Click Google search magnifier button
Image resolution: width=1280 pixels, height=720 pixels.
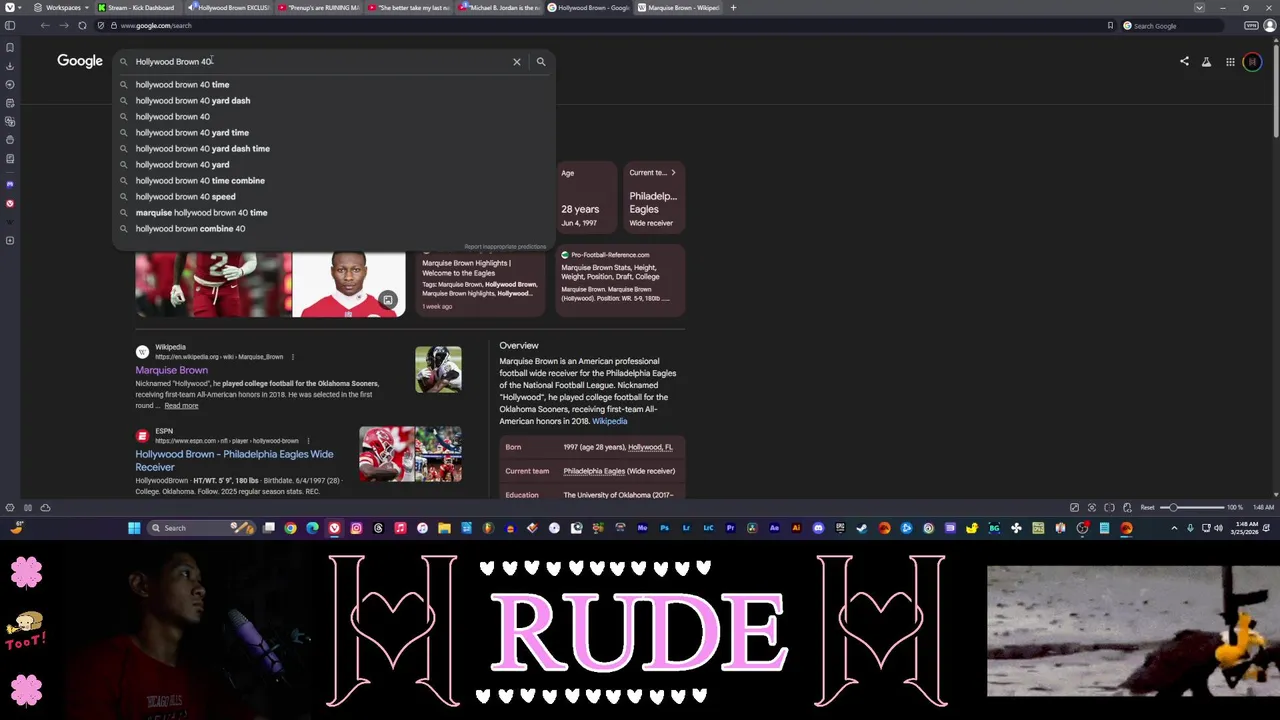(541, 62)
